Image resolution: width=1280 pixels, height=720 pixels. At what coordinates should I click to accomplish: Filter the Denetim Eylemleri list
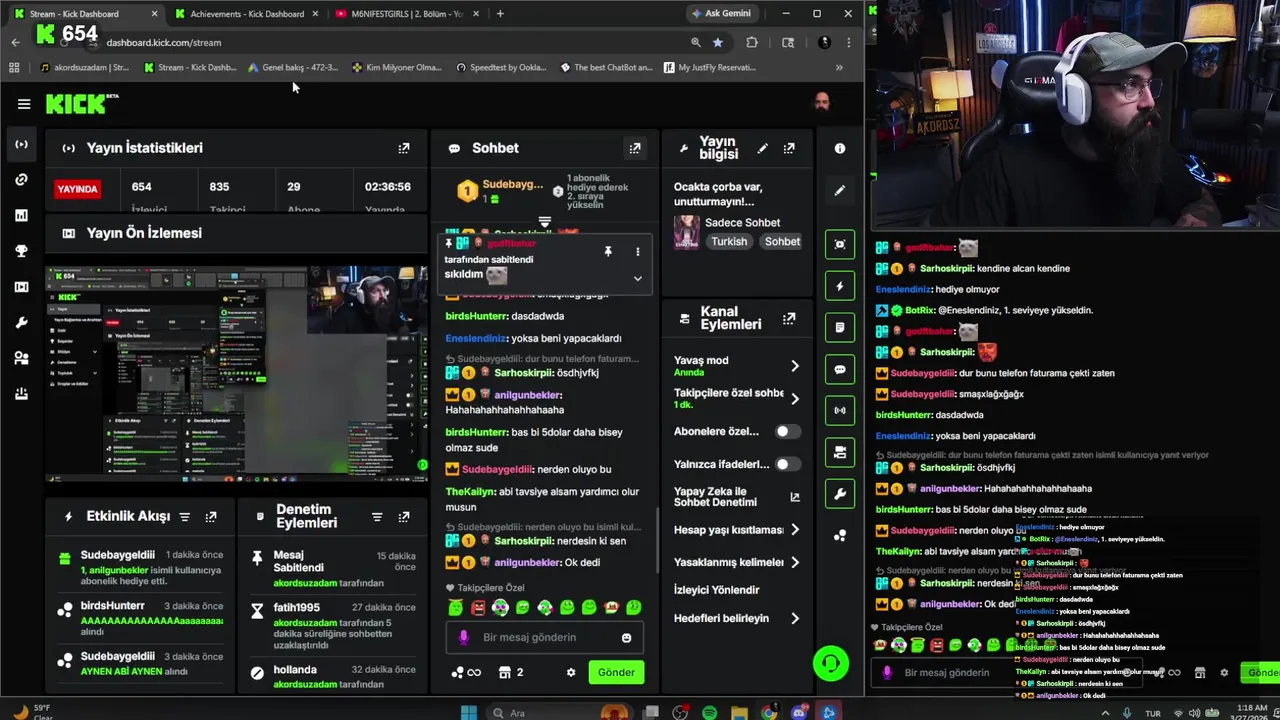377,517
